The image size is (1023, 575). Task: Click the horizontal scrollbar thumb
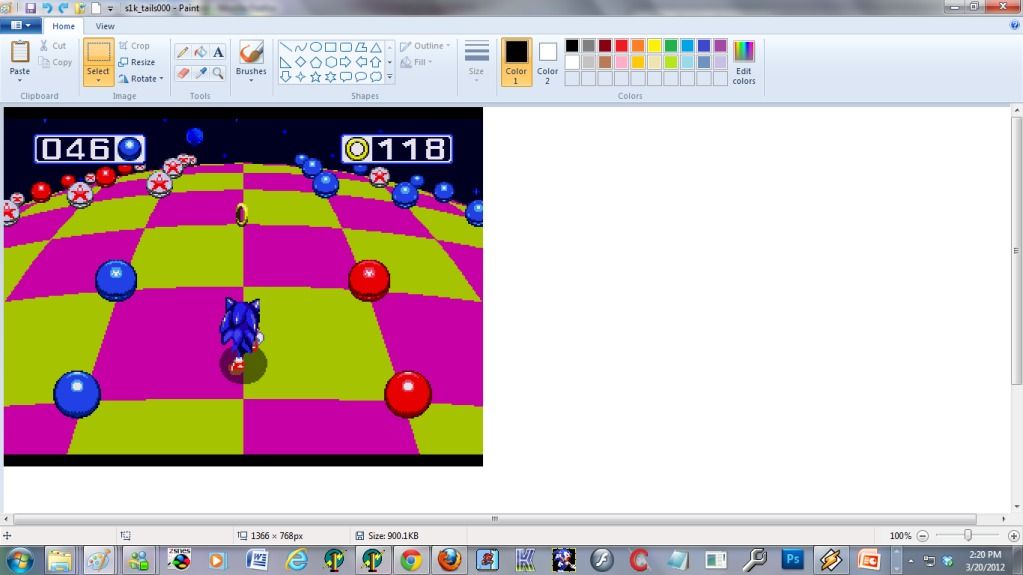point(495,519)
